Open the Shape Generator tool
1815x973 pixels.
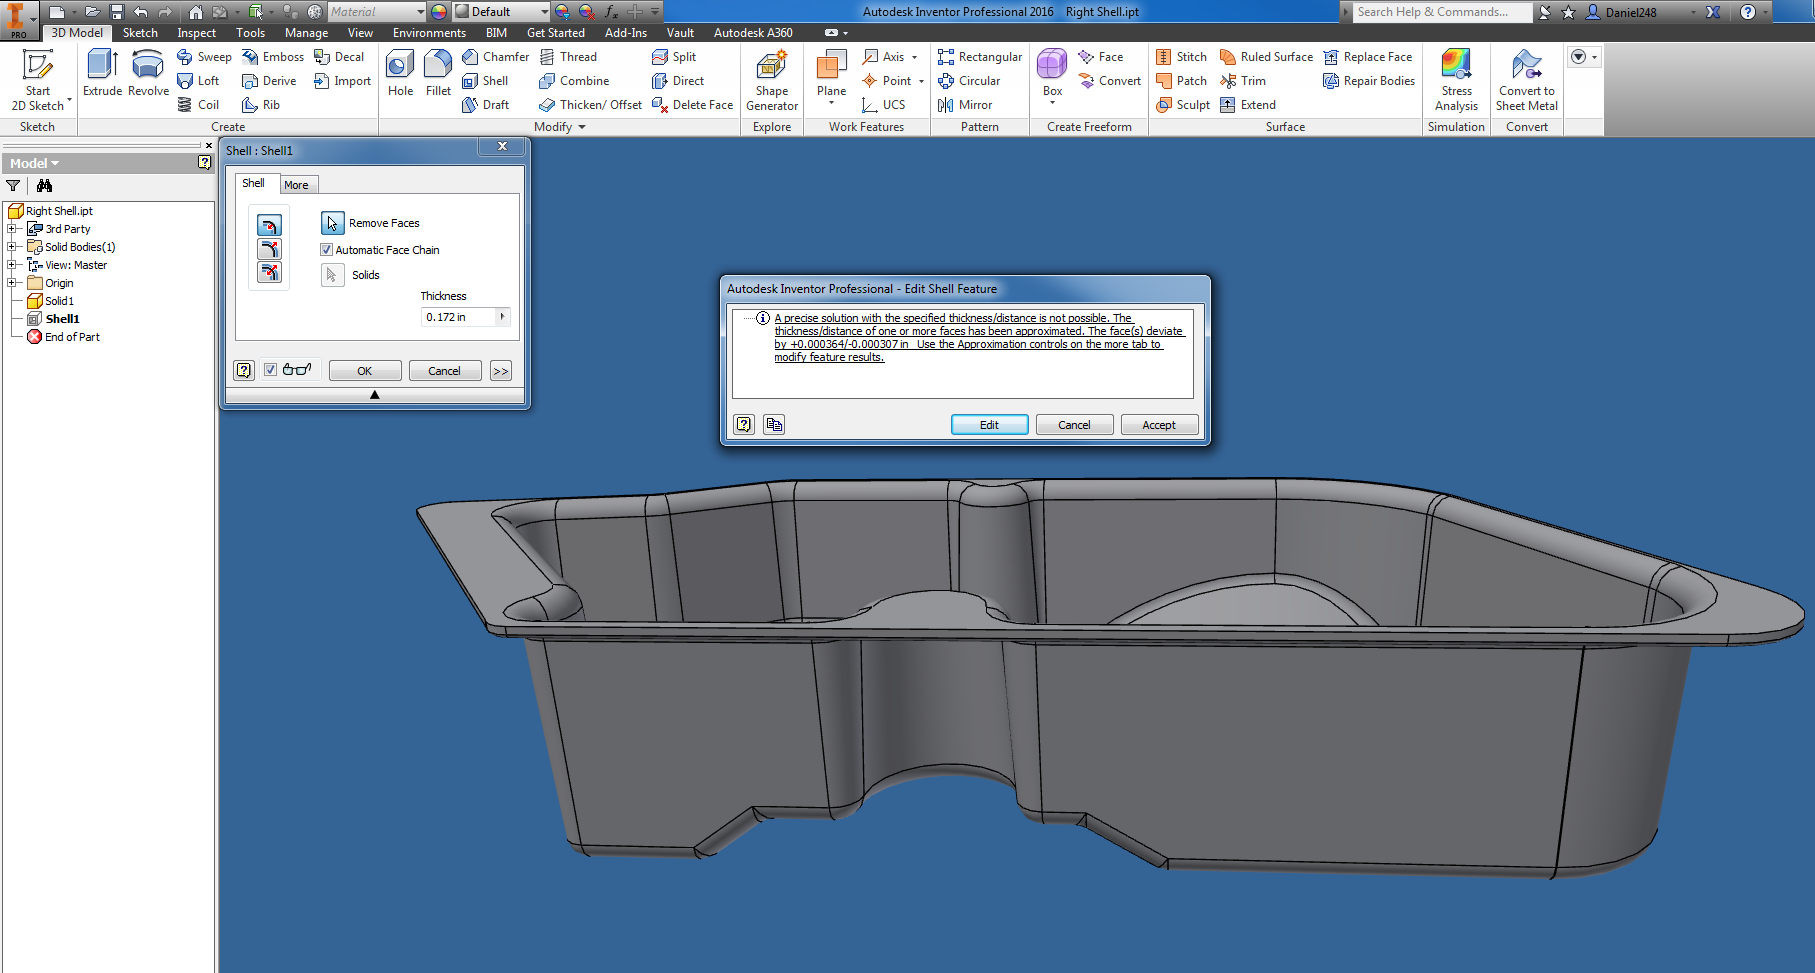pyautogui.click(x=772, y=80)
